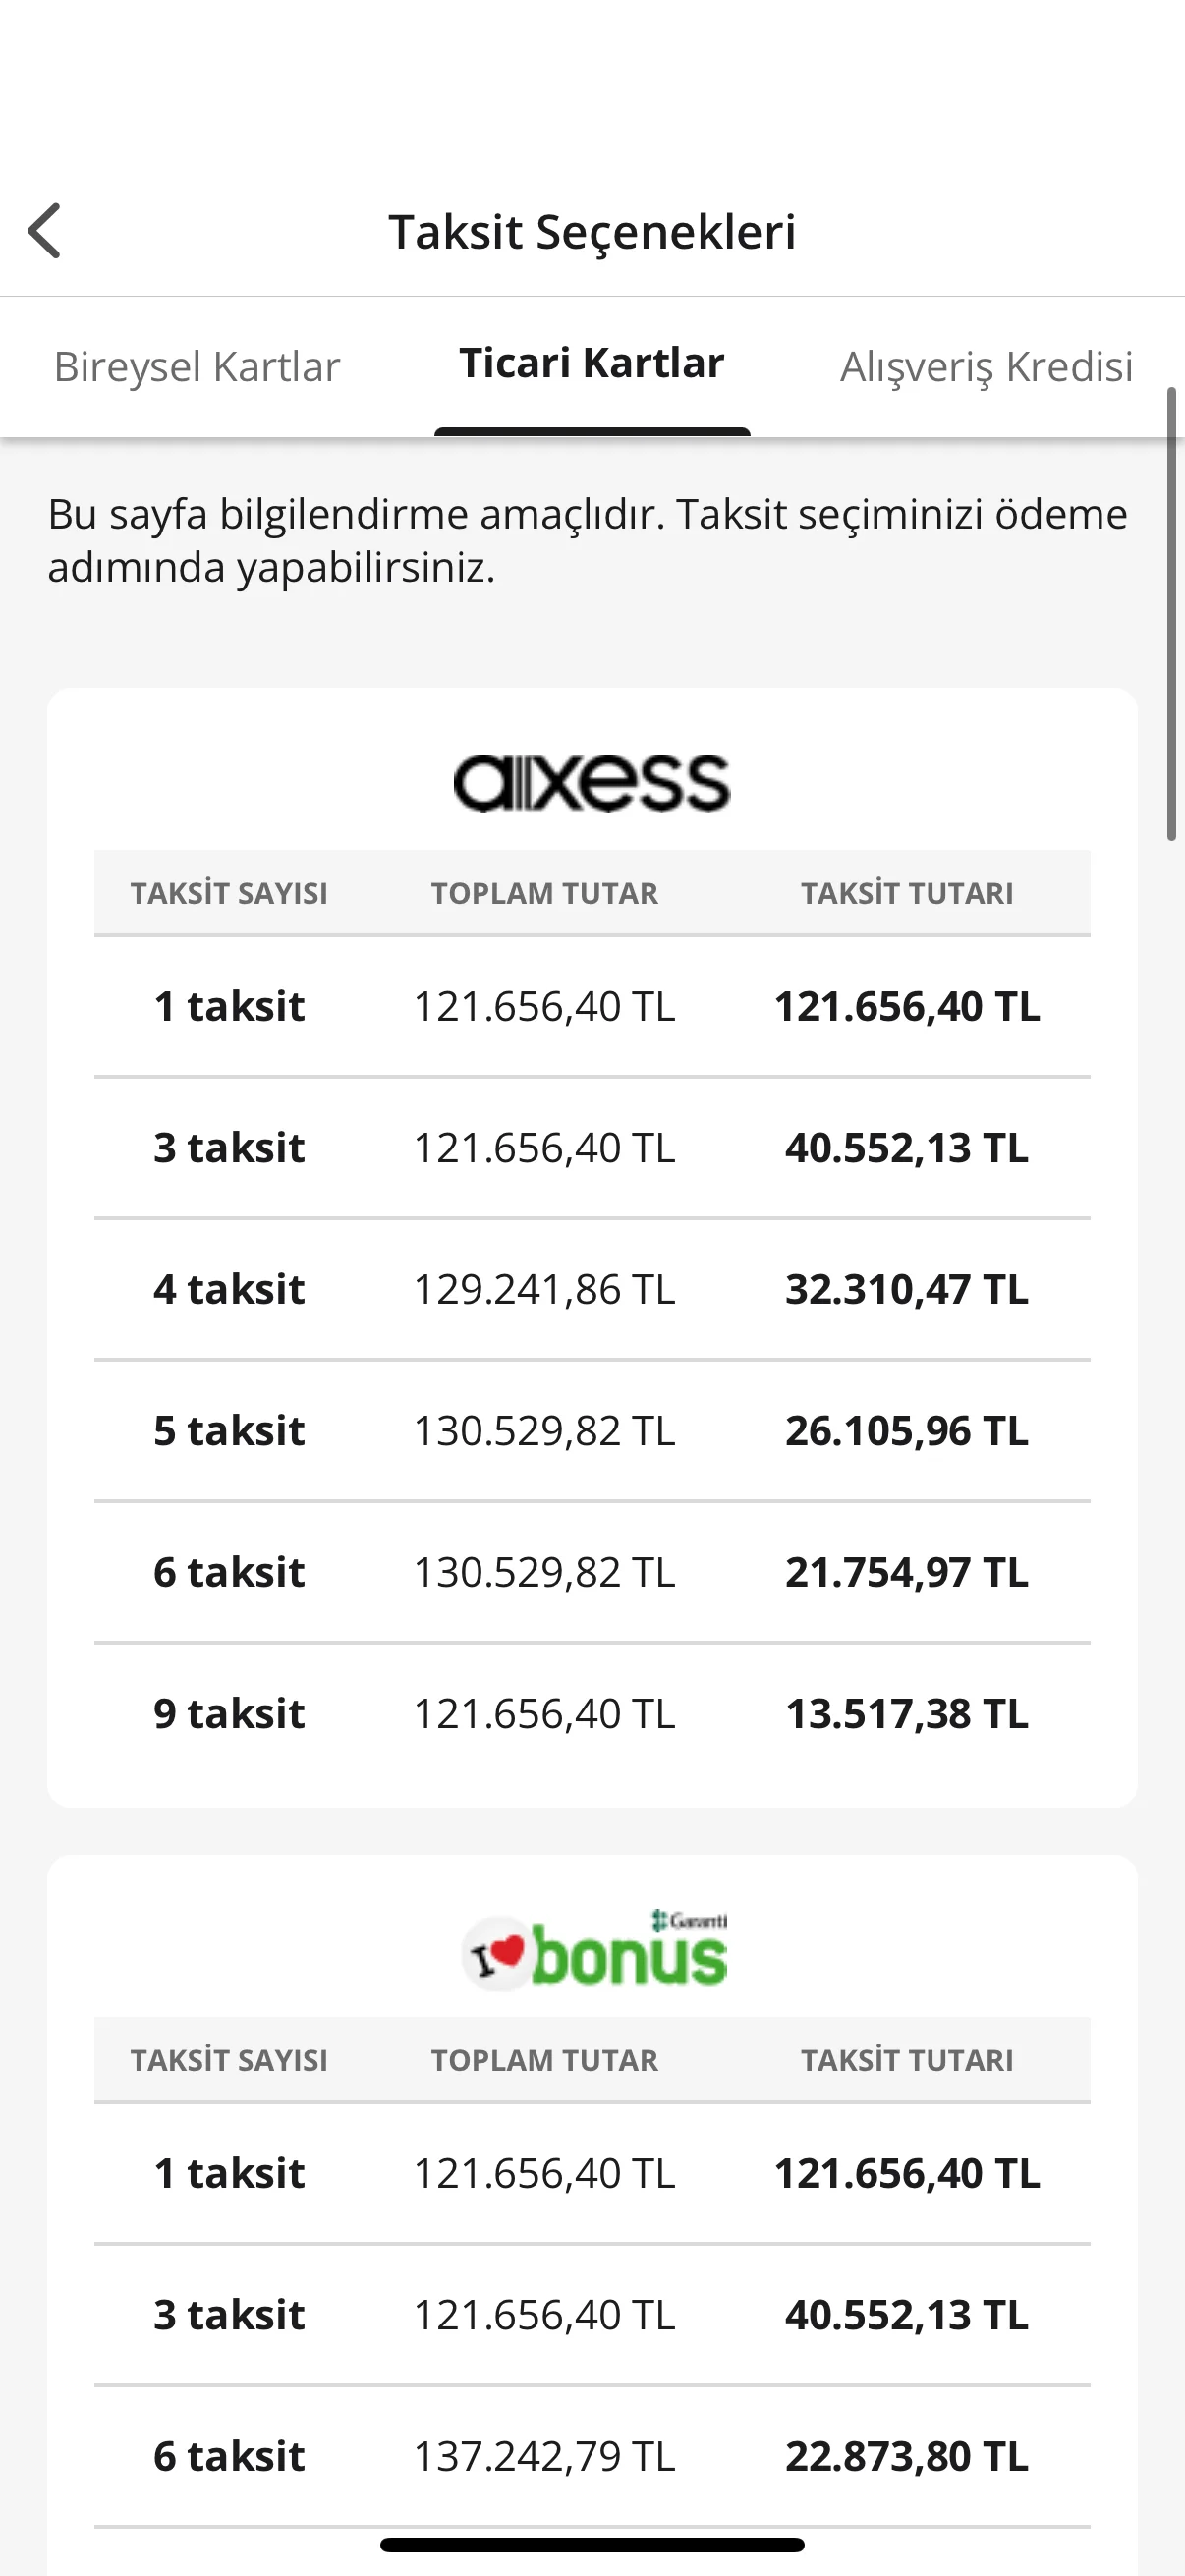Choose Axess 5 taksit option
The width and height of the screenshot is (1185, 2576).
click(x=592, y=1431)
